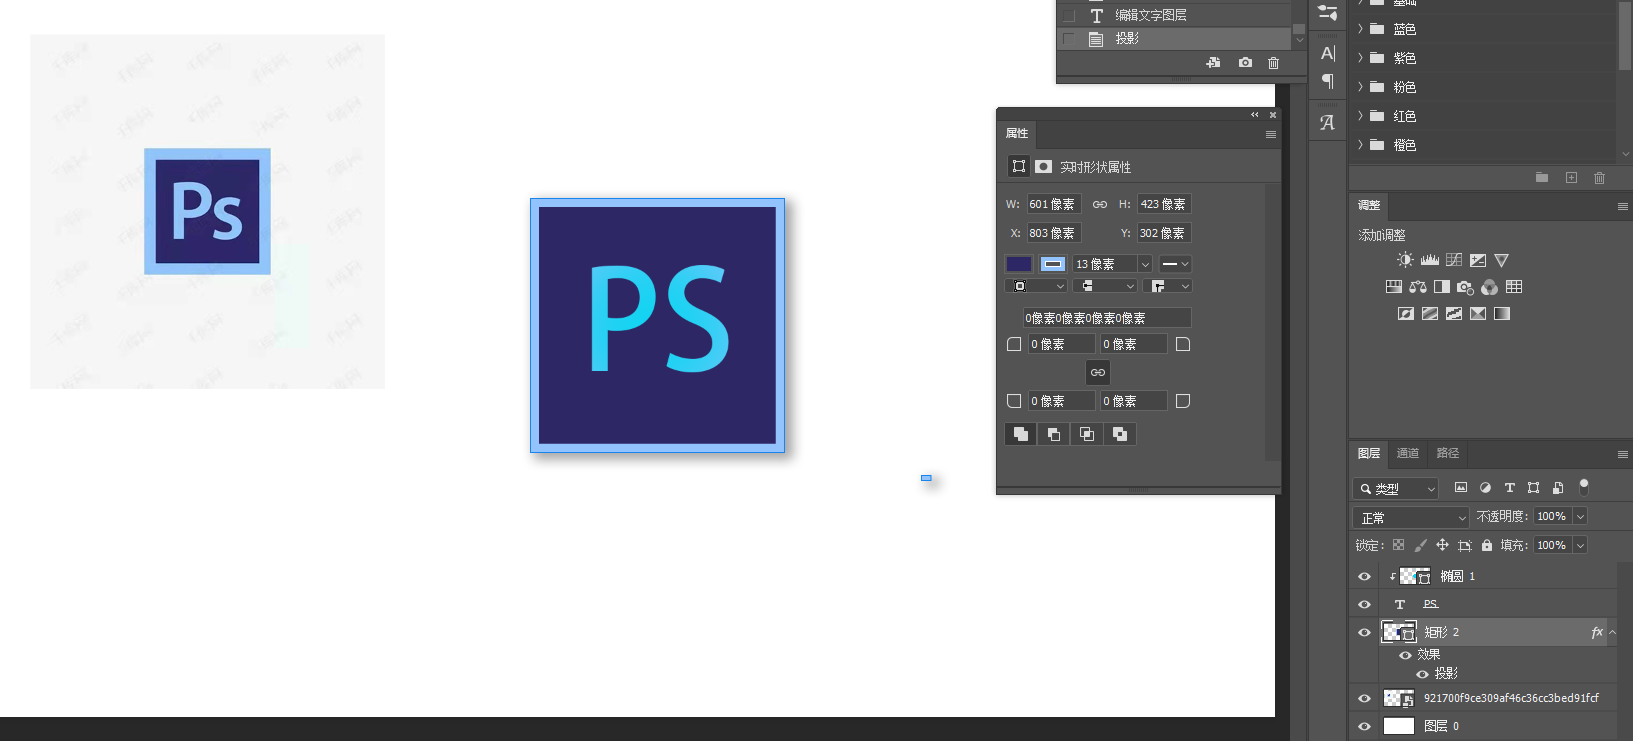The width and height of the screenshot is (1633, 741).
Task: Open the Properties panel flyout menu
Action: coord(1271,134)
